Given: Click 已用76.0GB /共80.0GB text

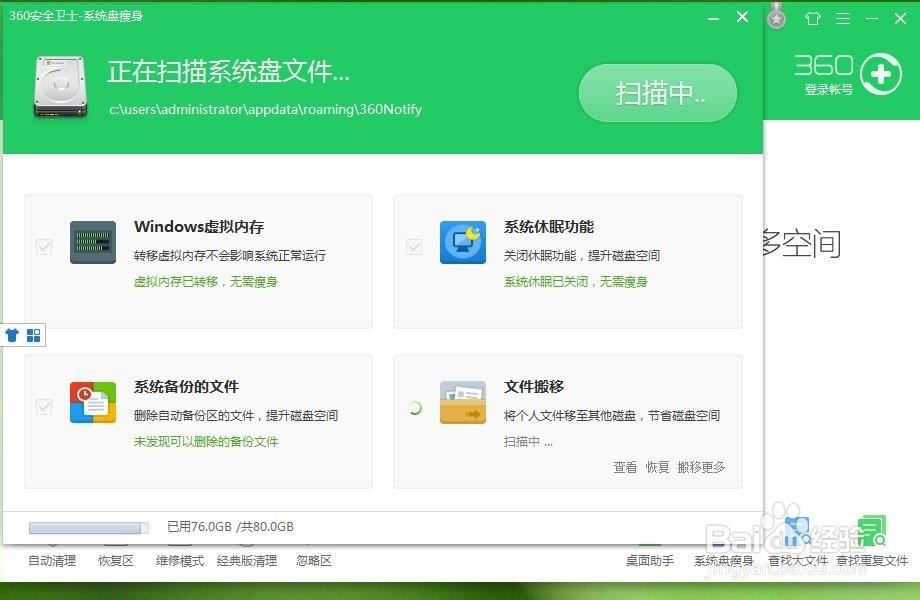Looking at the screenshot, I should click(230, 527).
